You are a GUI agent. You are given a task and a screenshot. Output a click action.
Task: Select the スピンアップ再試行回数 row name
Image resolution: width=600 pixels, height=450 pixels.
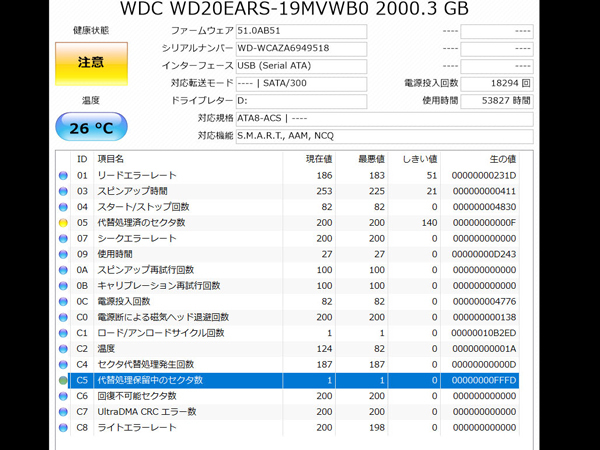click(x=146, y=270)
